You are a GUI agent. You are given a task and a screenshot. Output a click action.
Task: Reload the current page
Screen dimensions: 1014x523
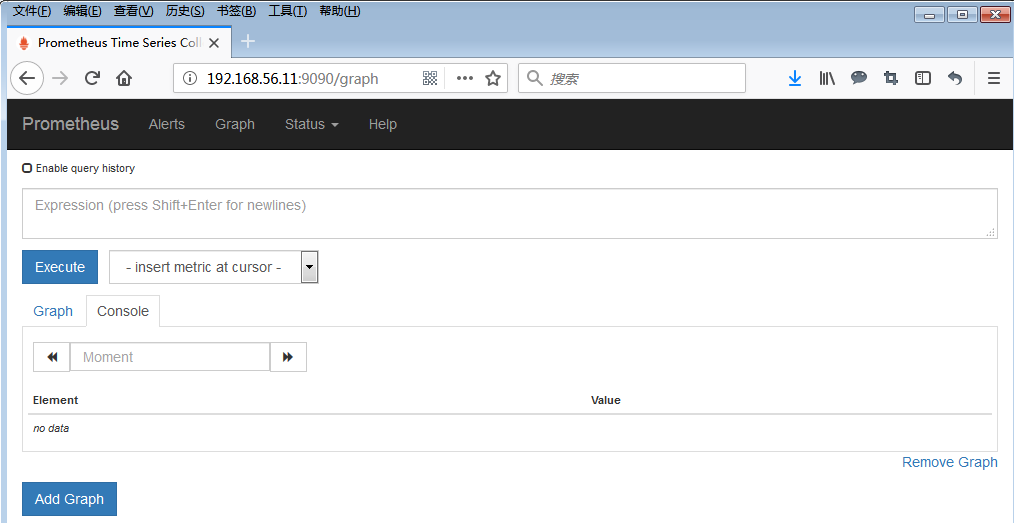click(x=92, y=78)
